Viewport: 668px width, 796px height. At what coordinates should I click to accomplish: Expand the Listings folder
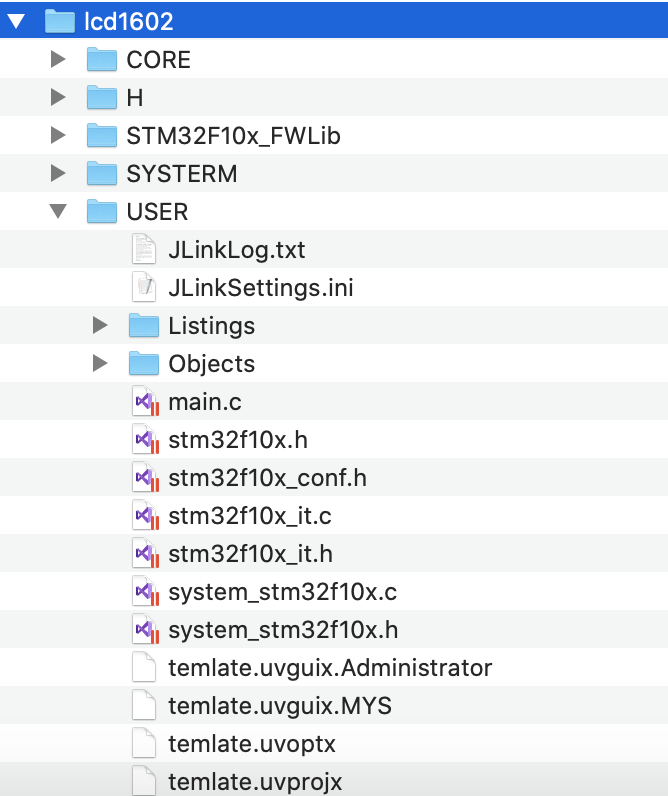tap(100, 326)
